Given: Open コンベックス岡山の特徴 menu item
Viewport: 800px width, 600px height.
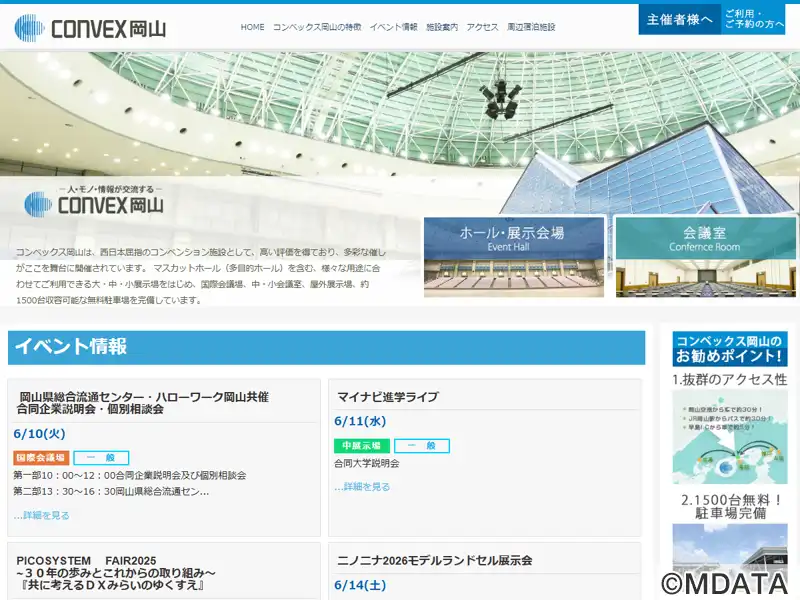Looking at the screenshot, I should pos(317,27).
